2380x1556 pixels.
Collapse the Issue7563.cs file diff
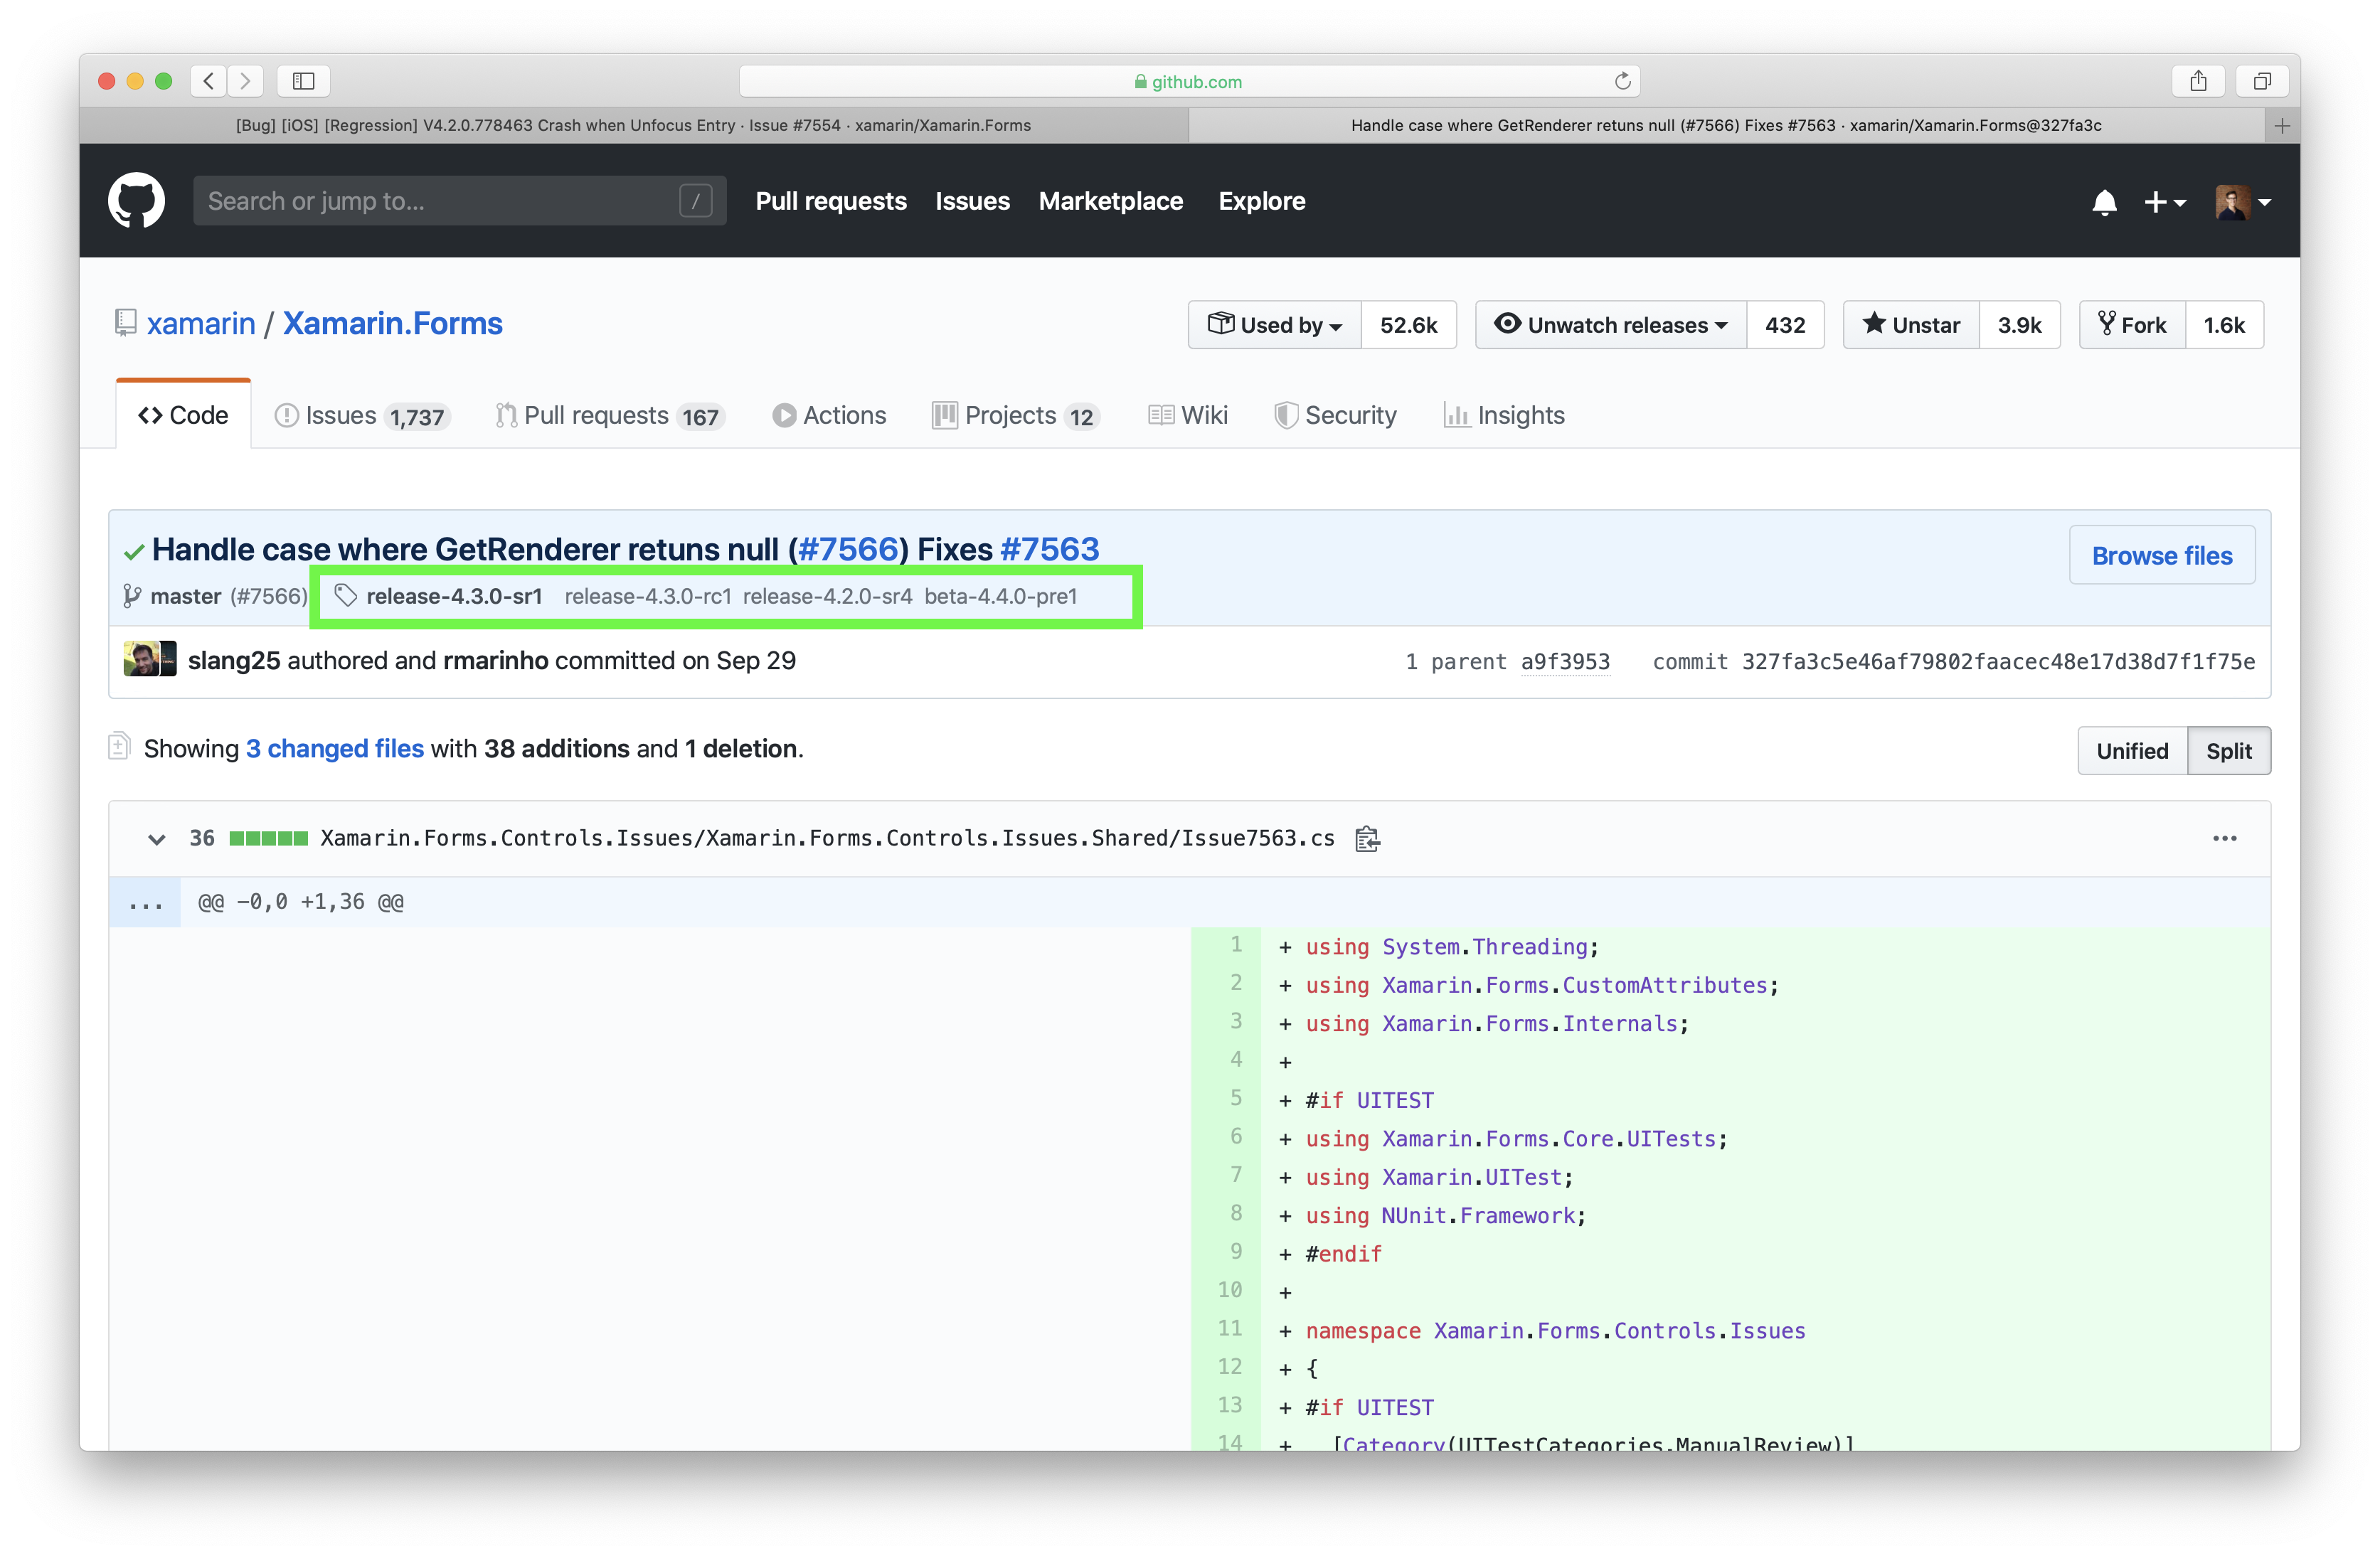[x=156, y=839]
